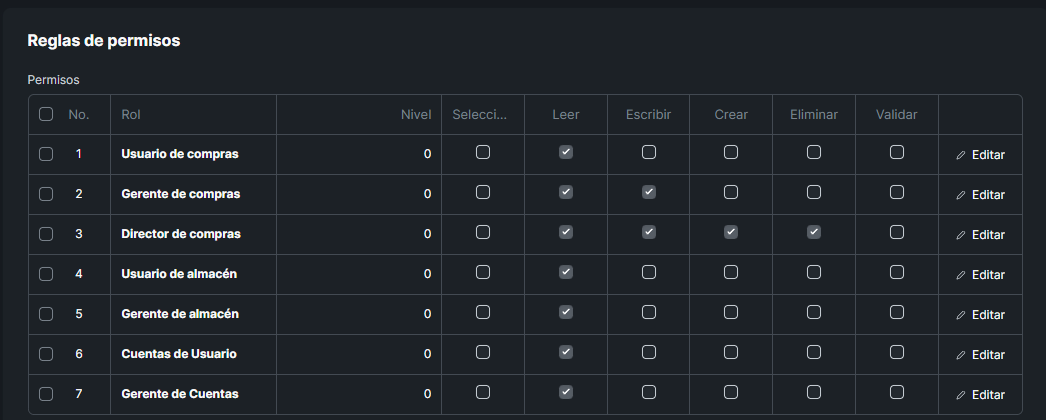Viewport: 1046px width, 420px height.
Task: Enable Validar for Gerente de Cuentas
Action: click(x=897, y=392)
